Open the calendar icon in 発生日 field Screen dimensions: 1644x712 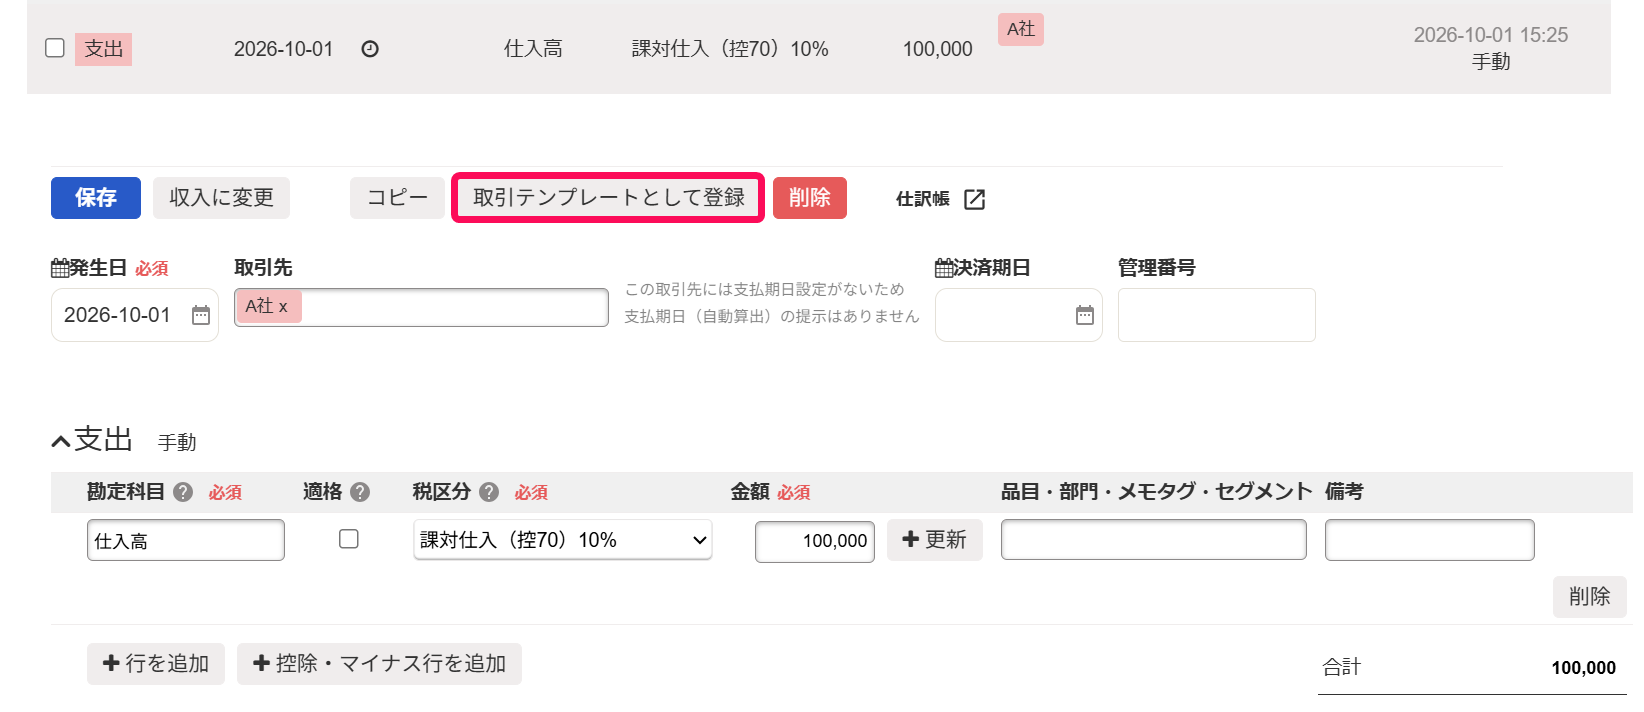[x=201, y=315]
